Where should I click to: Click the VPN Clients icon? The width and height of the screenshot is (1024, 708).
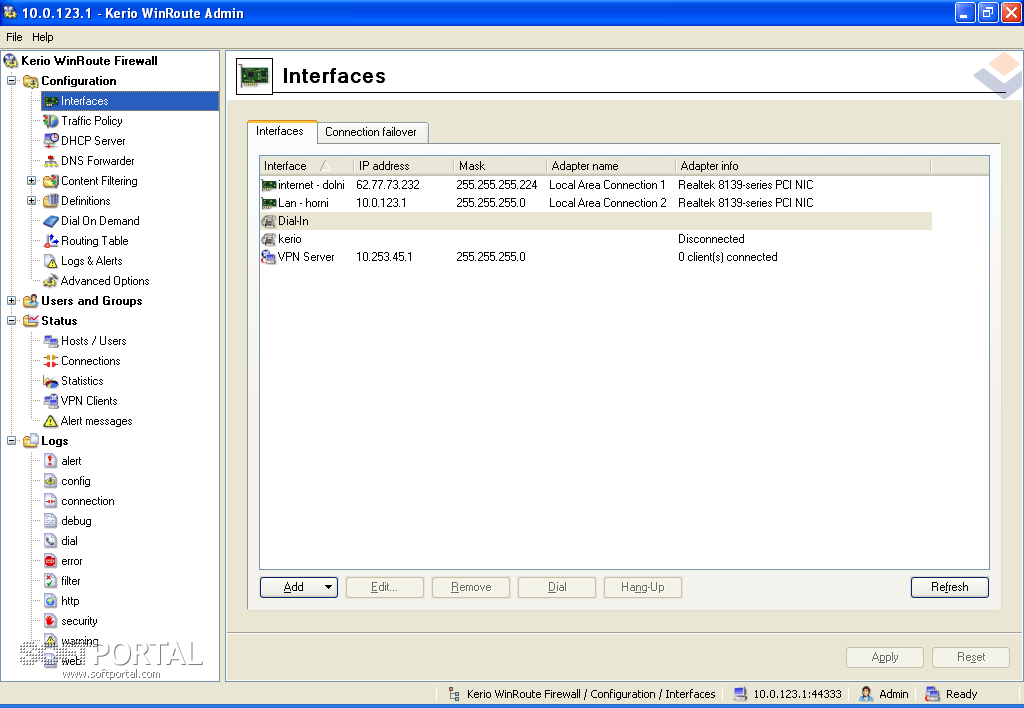(x=51, y=401)
